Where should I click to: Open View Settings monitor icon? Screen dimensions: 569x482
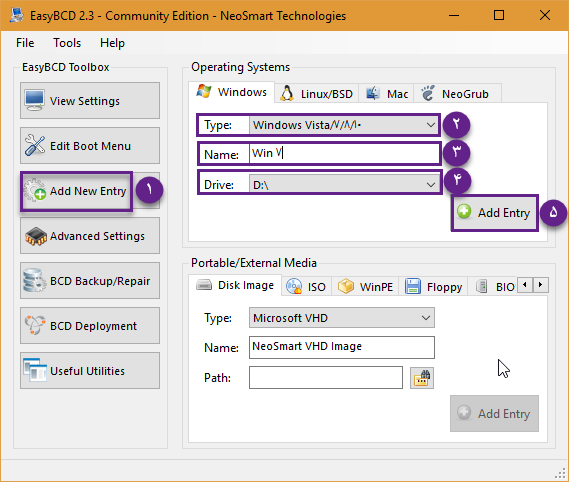coord(34,100)
